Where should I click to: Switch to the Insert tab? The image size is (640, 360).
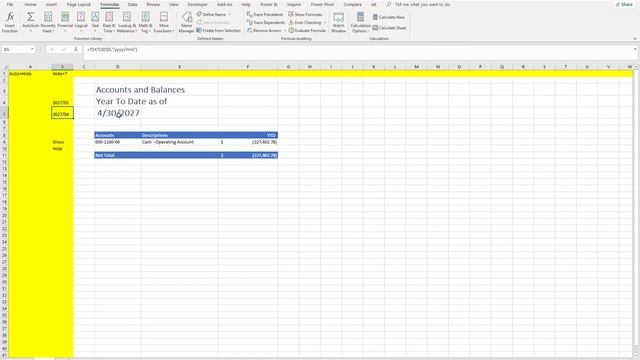tap(51, 4)
